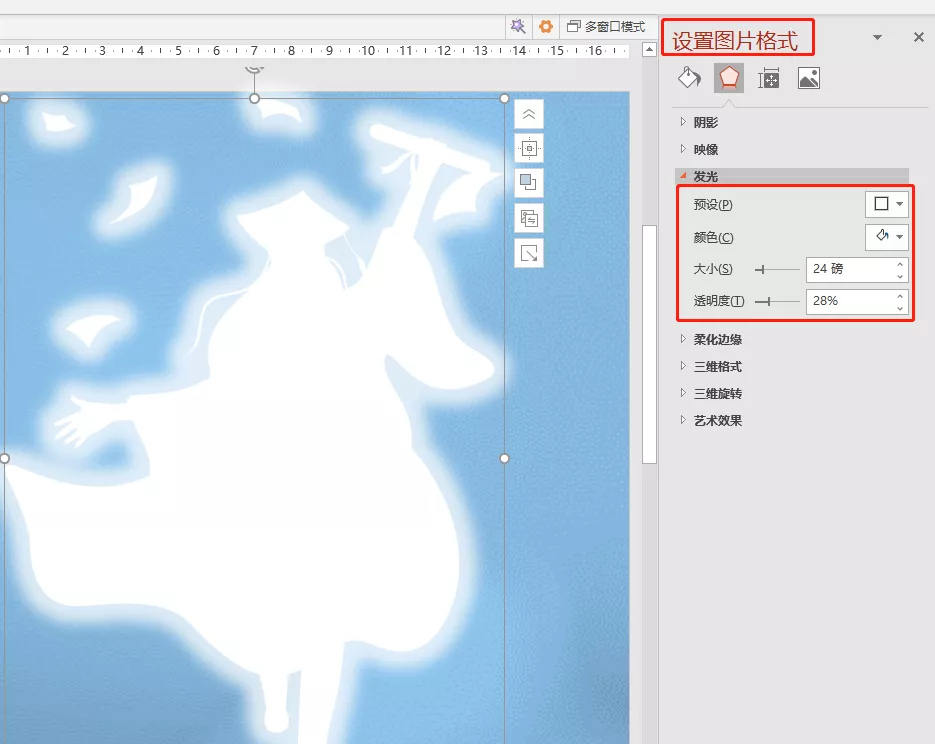Click the rotation handle above the image
935x744 pixels.
[x=255, y=69]
